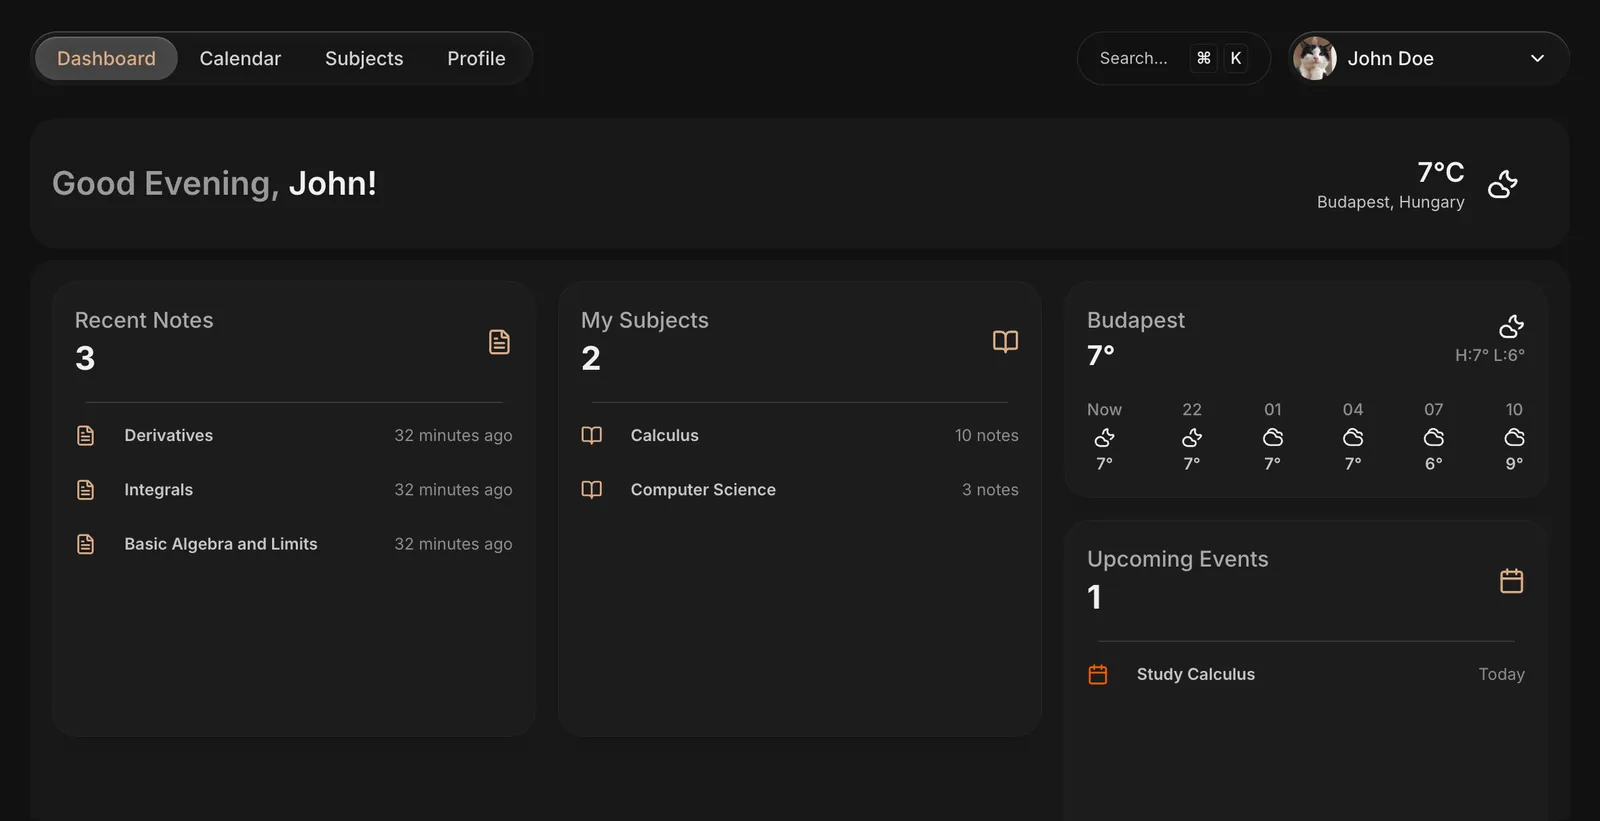1600x821 pixels.
Task: Click the Budapest weather card title
Action: [x=1136, y=320]
